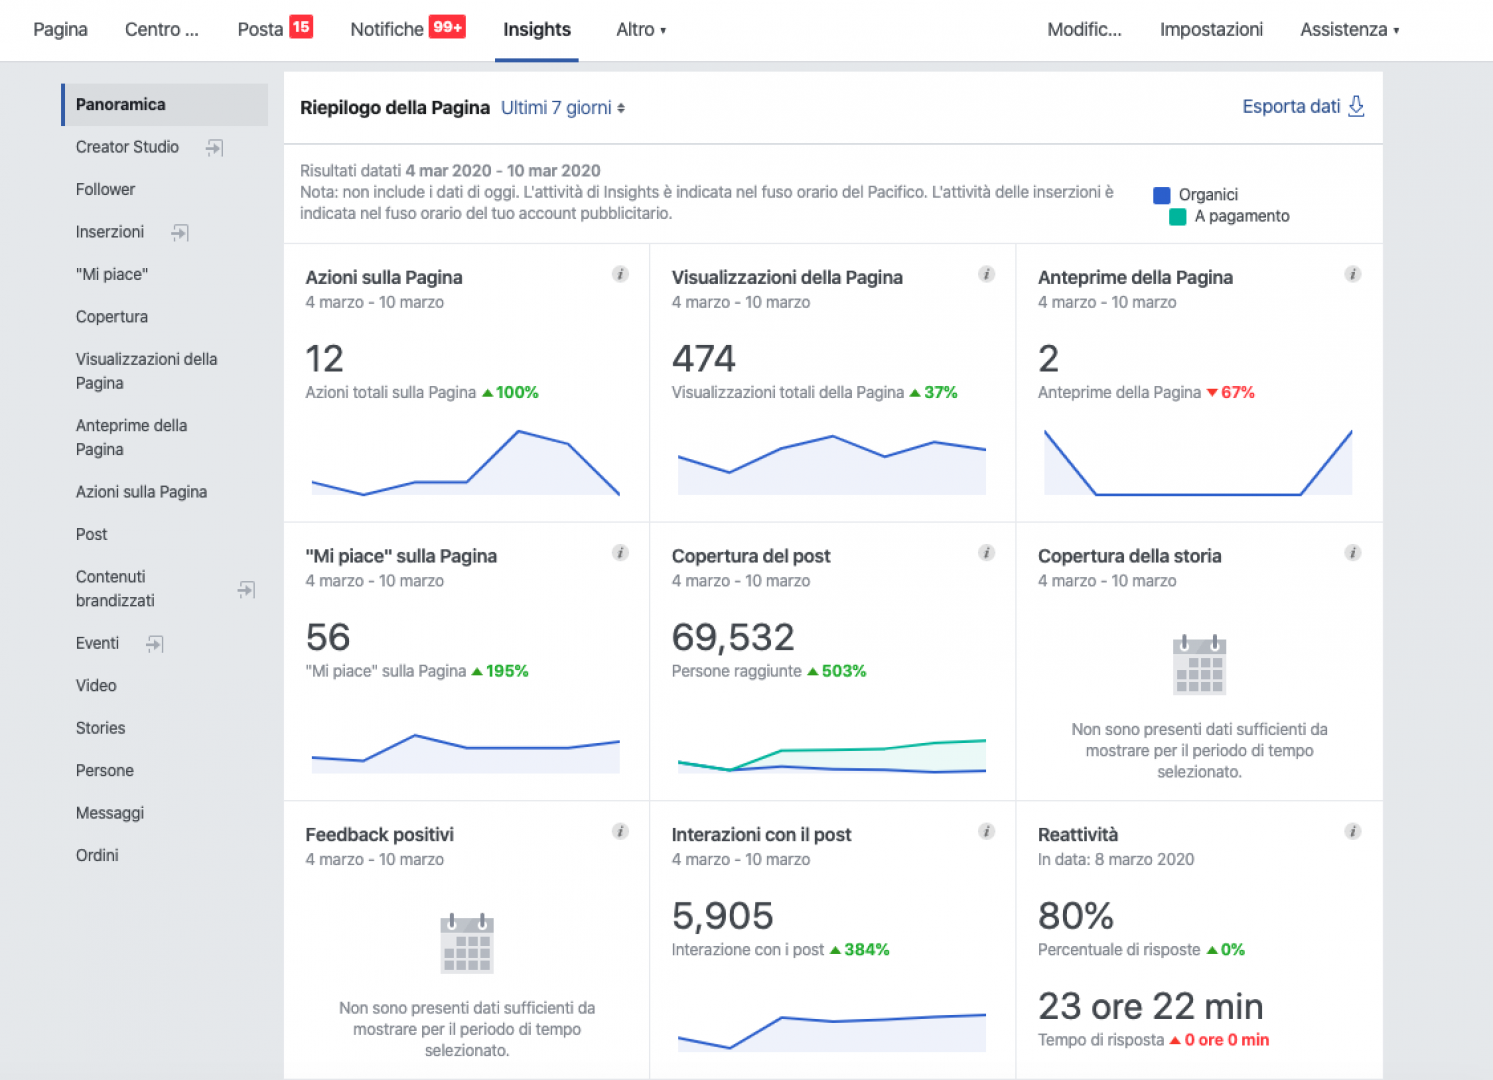This screenshot has width=1493, height=1080.
Task: Select the Insights tab
Action: (537, 30)
